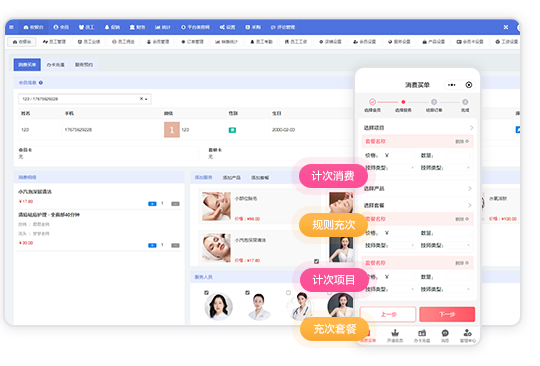The image size is (540, 366).
Task: Click the target icon in the phone header
Action: pos(469,85)
